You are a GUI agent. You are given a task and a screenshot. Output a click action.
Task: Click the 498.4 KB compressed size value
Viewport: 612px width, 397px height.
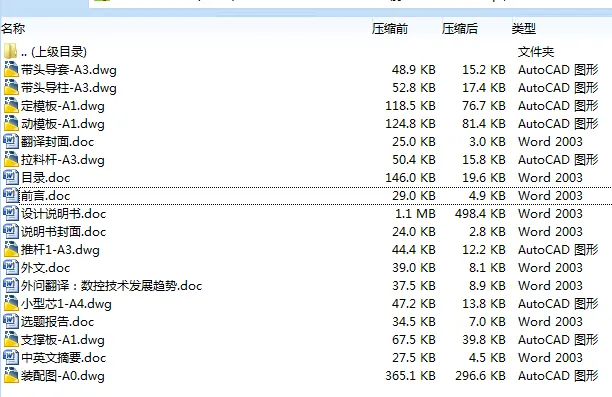[x=480, y=214]
